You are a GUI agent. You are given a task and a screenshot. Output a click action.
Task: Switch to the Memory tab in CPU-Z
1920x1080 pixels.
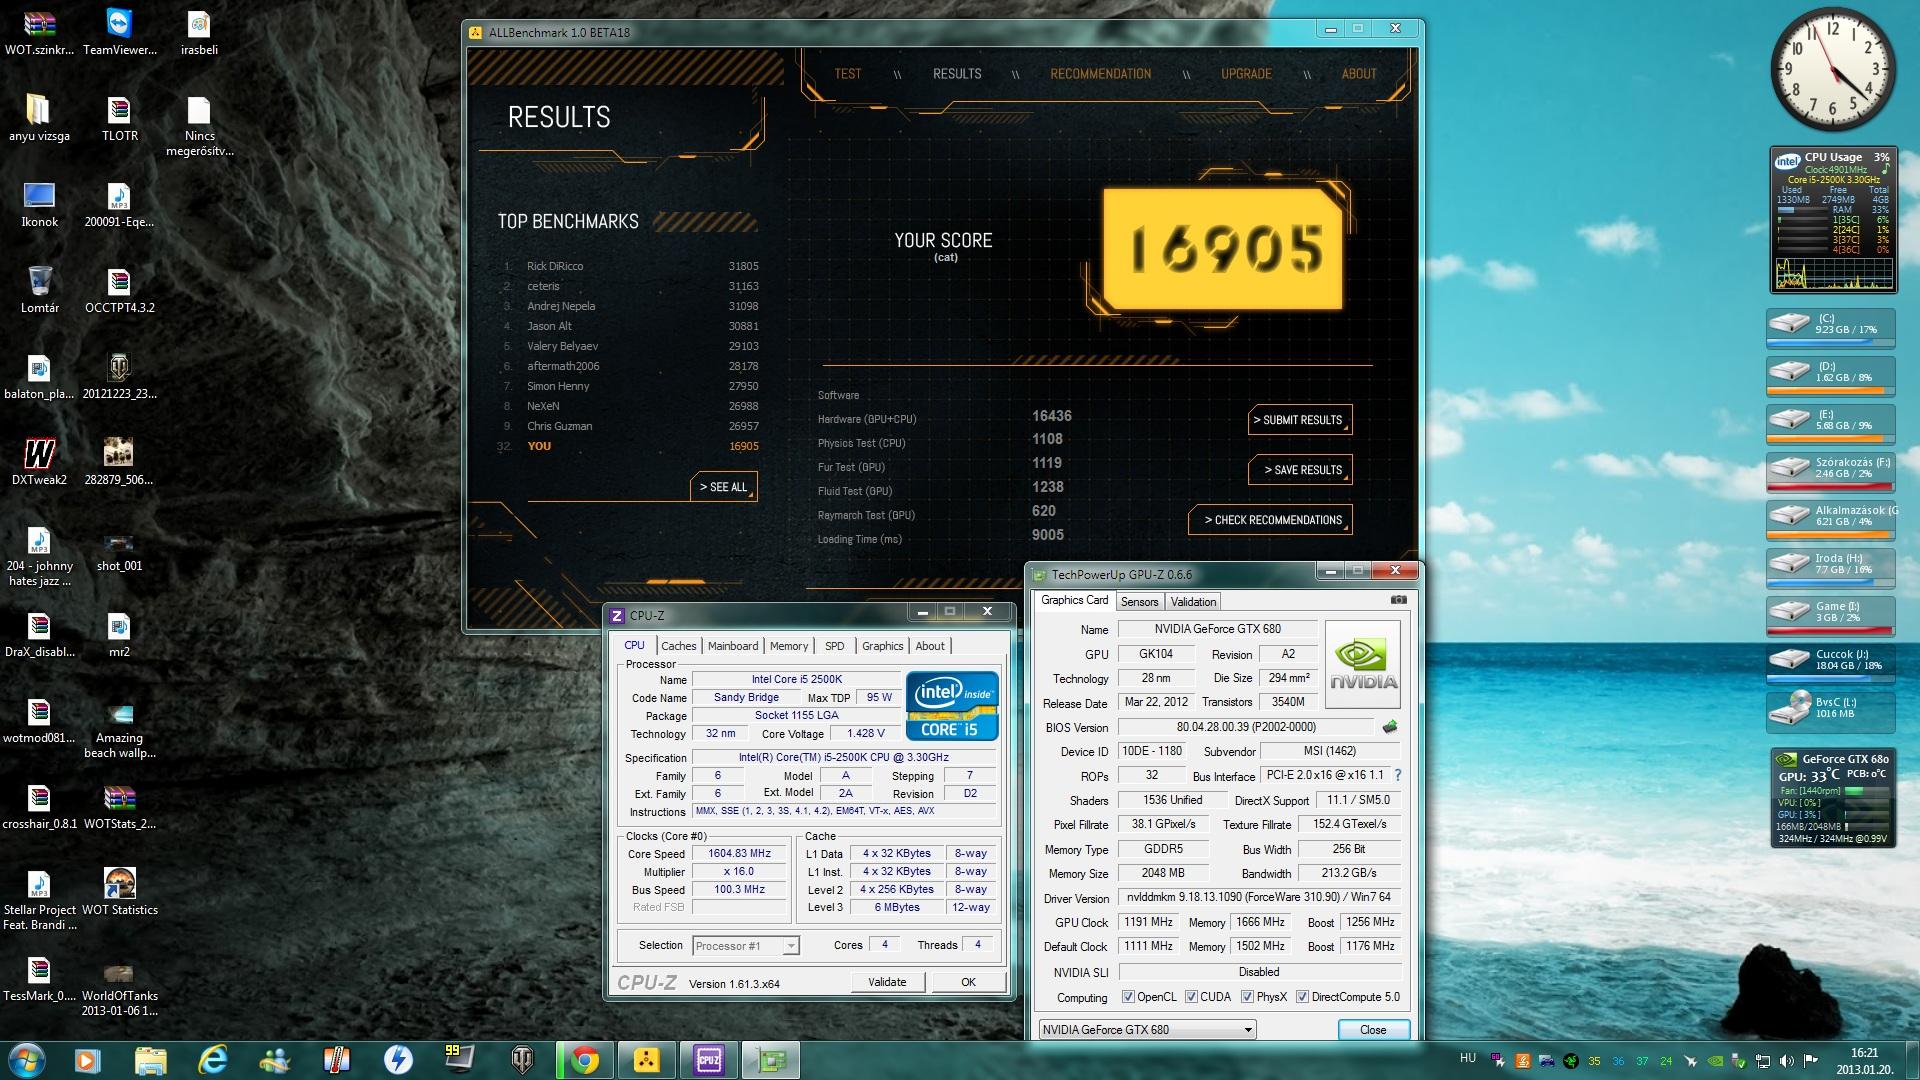(789, 646)
